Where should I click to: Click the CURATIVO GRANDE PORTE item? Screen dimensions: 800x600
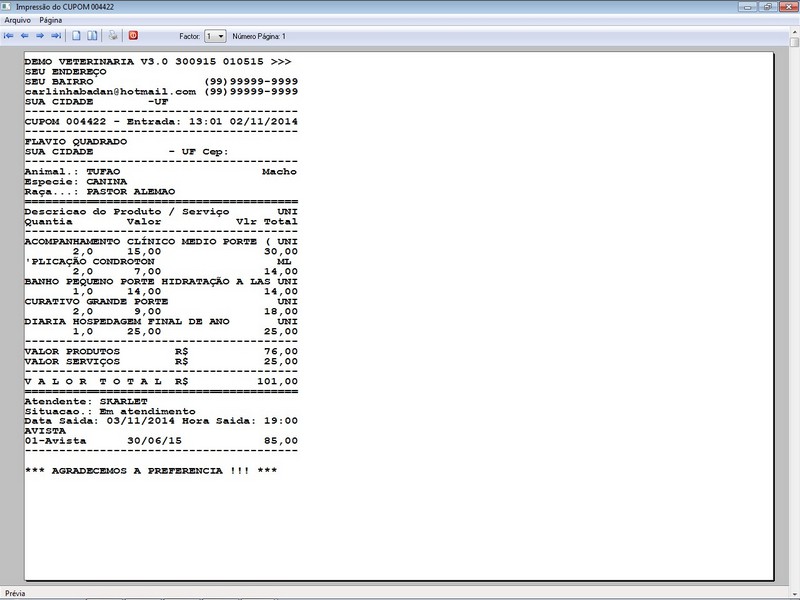point(161,301)
